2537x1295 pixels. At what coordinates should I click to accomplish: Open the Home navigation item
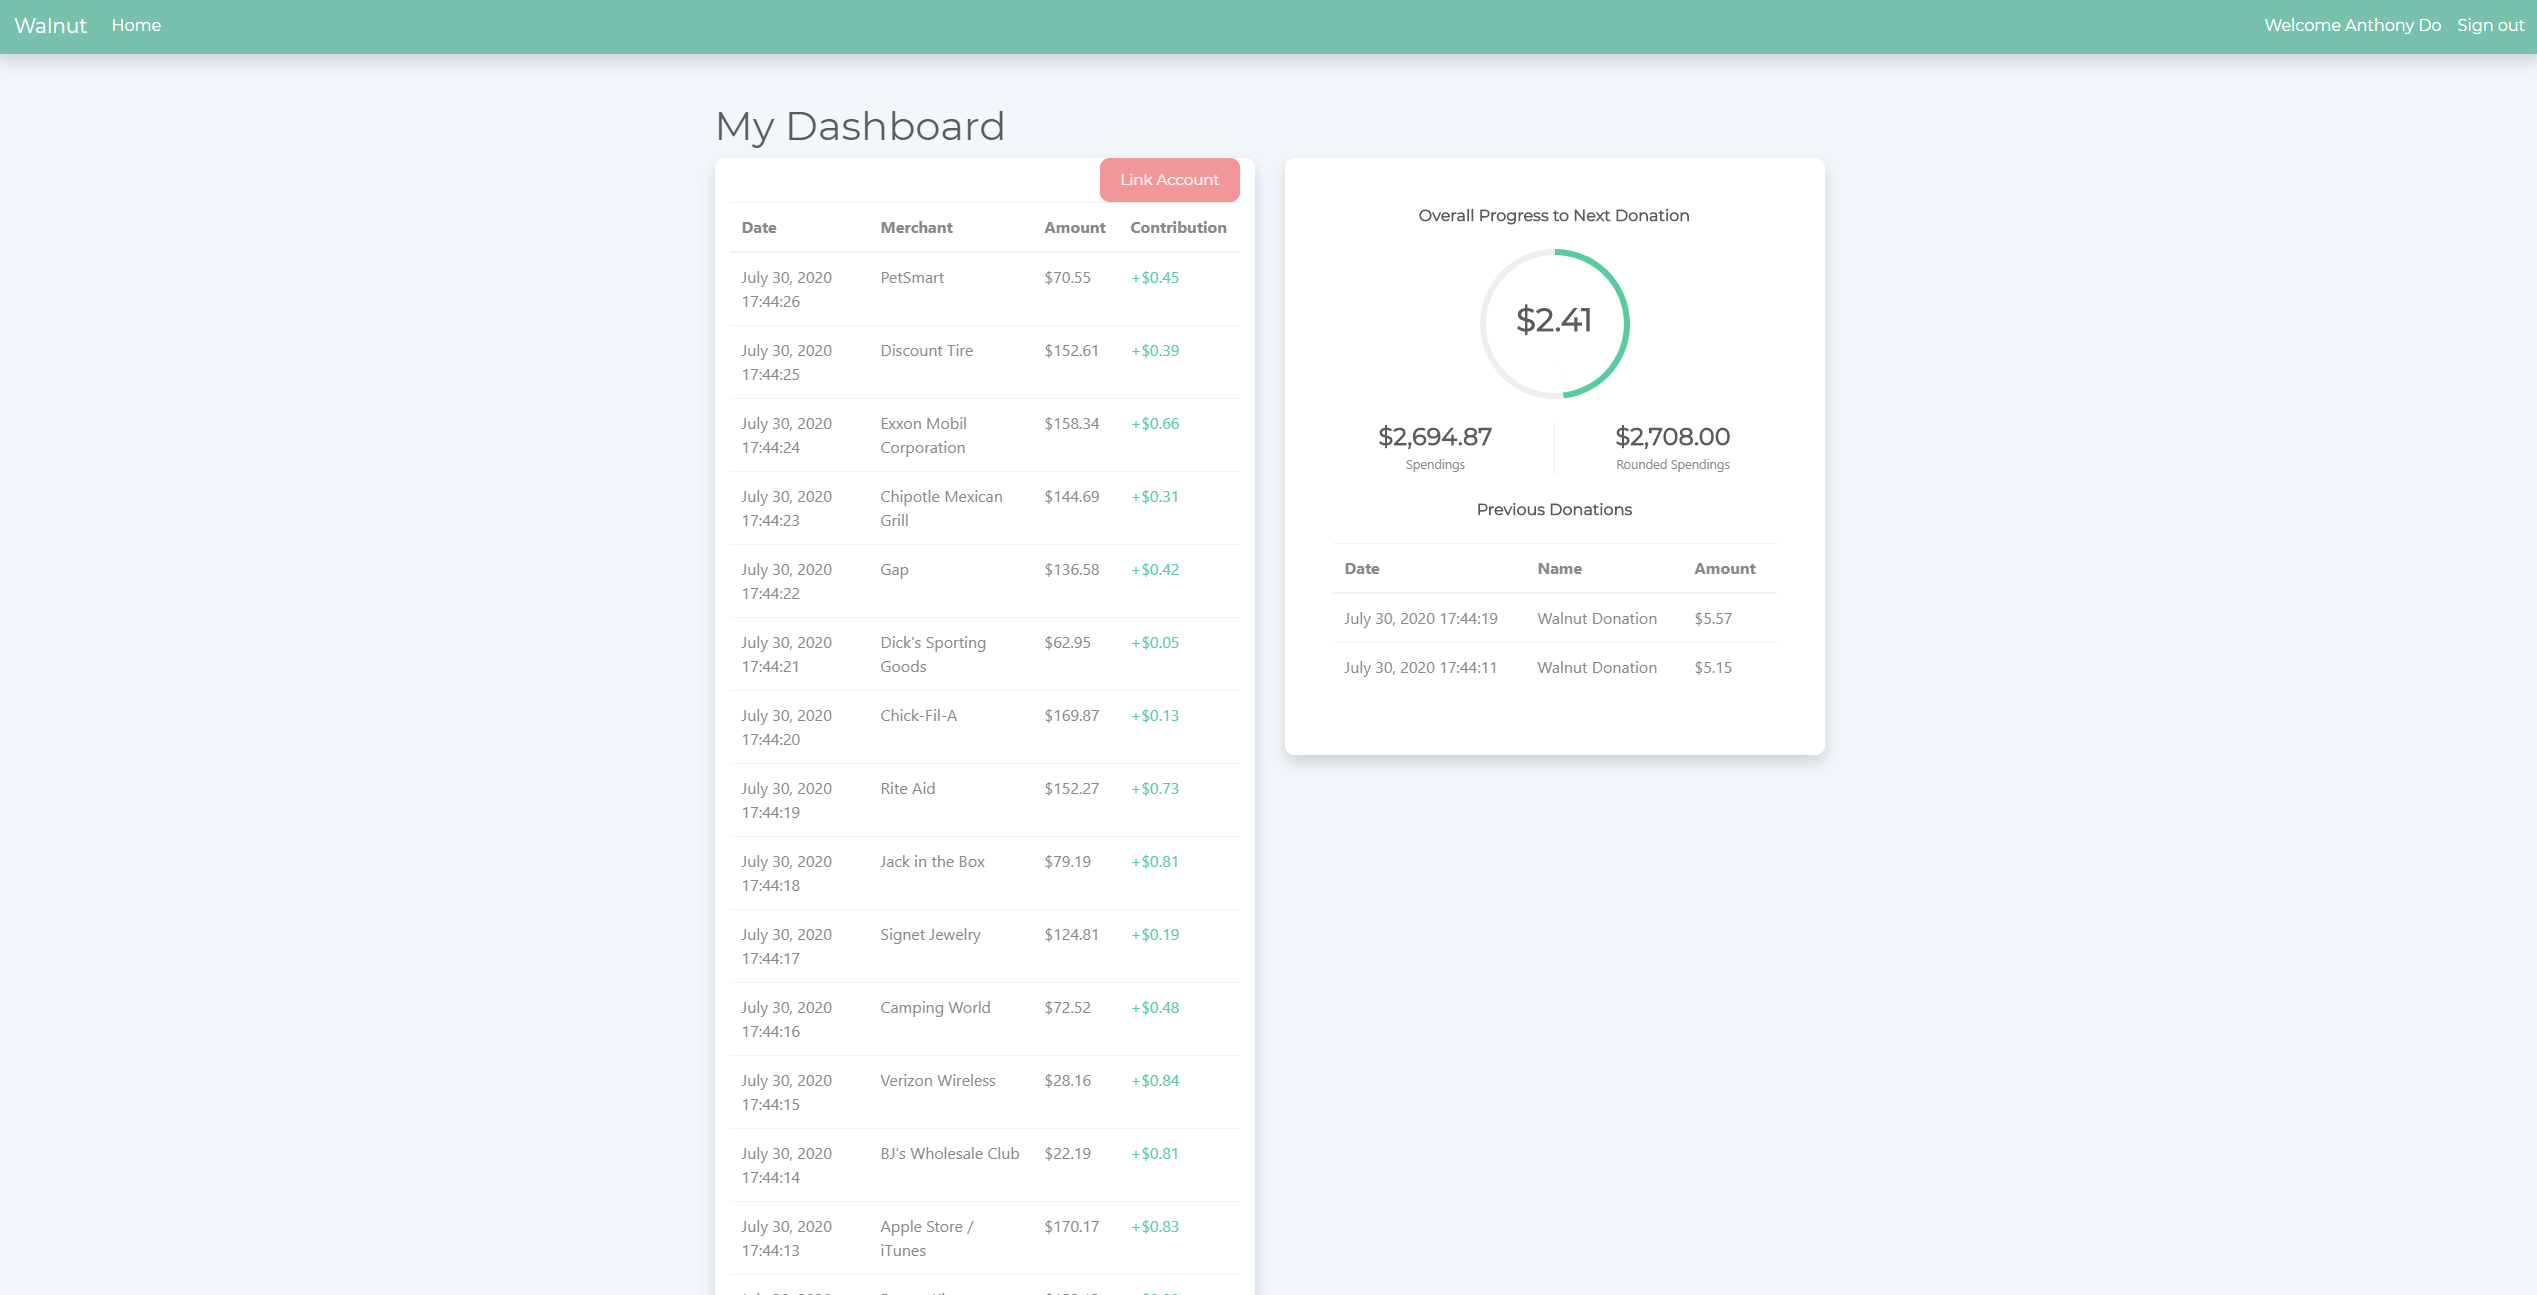[x=136, y=25]
